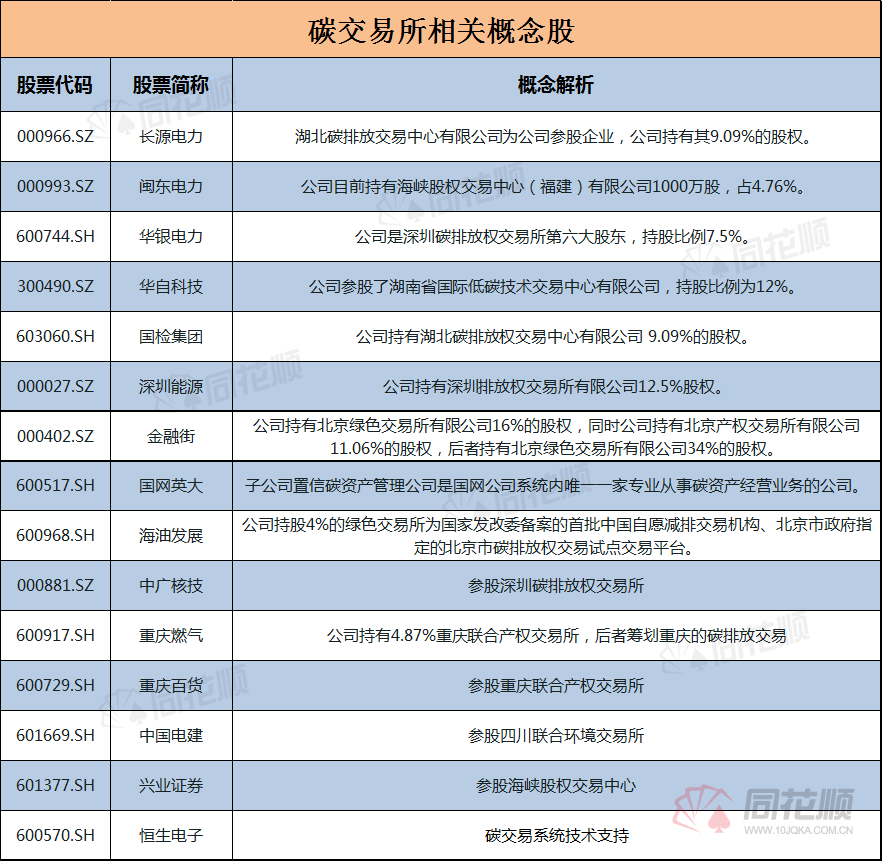Screen dimensions: 883x862
Task: Click stock code 600517.SH
Action: point(55,485)
